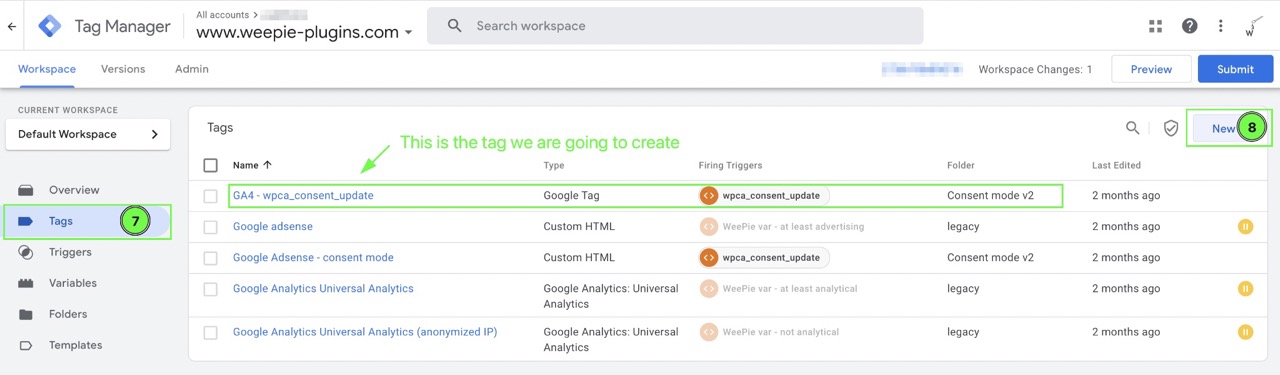This screenshot has width=1280, height=375.
Task: Click the Workspace Changes: 1 text
Action: point(1035,69)
